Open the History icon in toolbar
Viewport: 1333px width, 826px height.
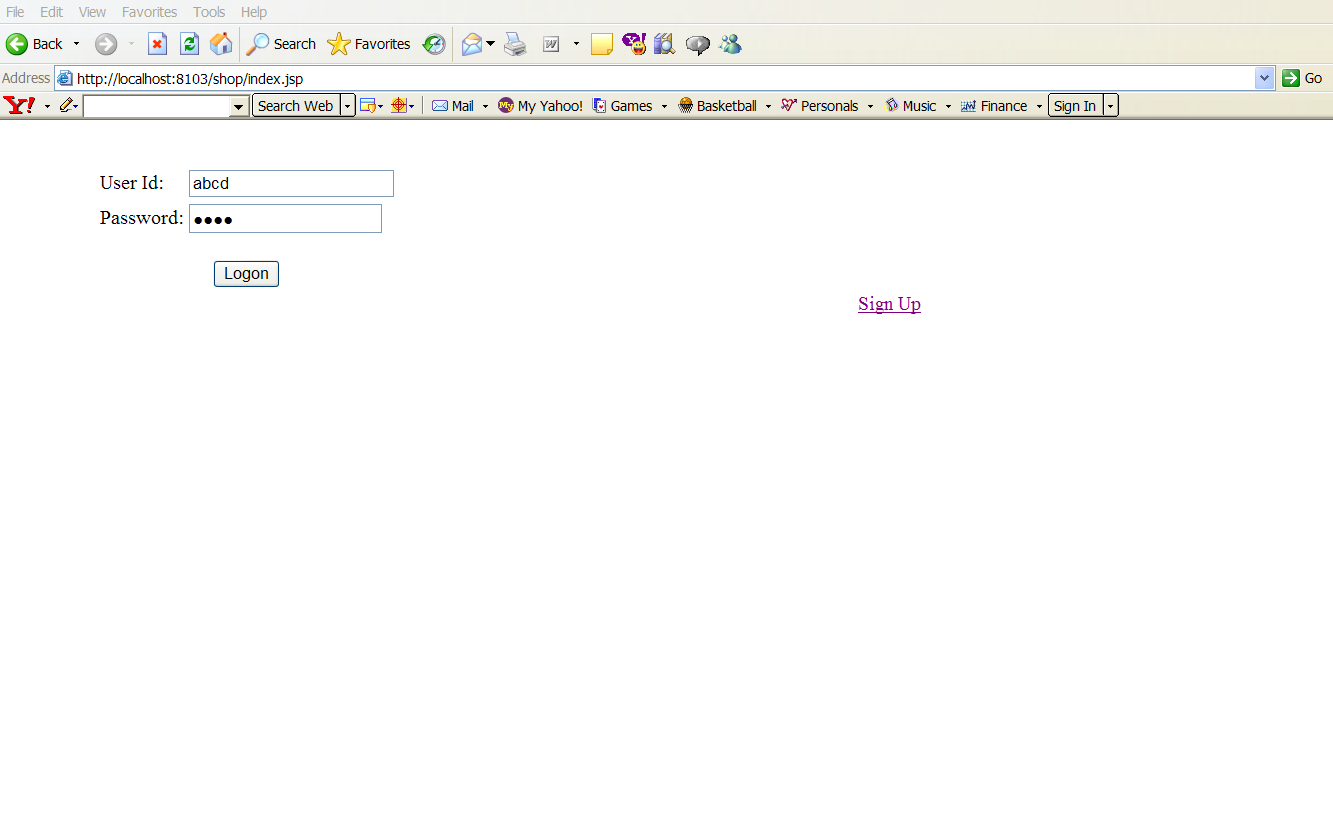(x=434, y=44)
